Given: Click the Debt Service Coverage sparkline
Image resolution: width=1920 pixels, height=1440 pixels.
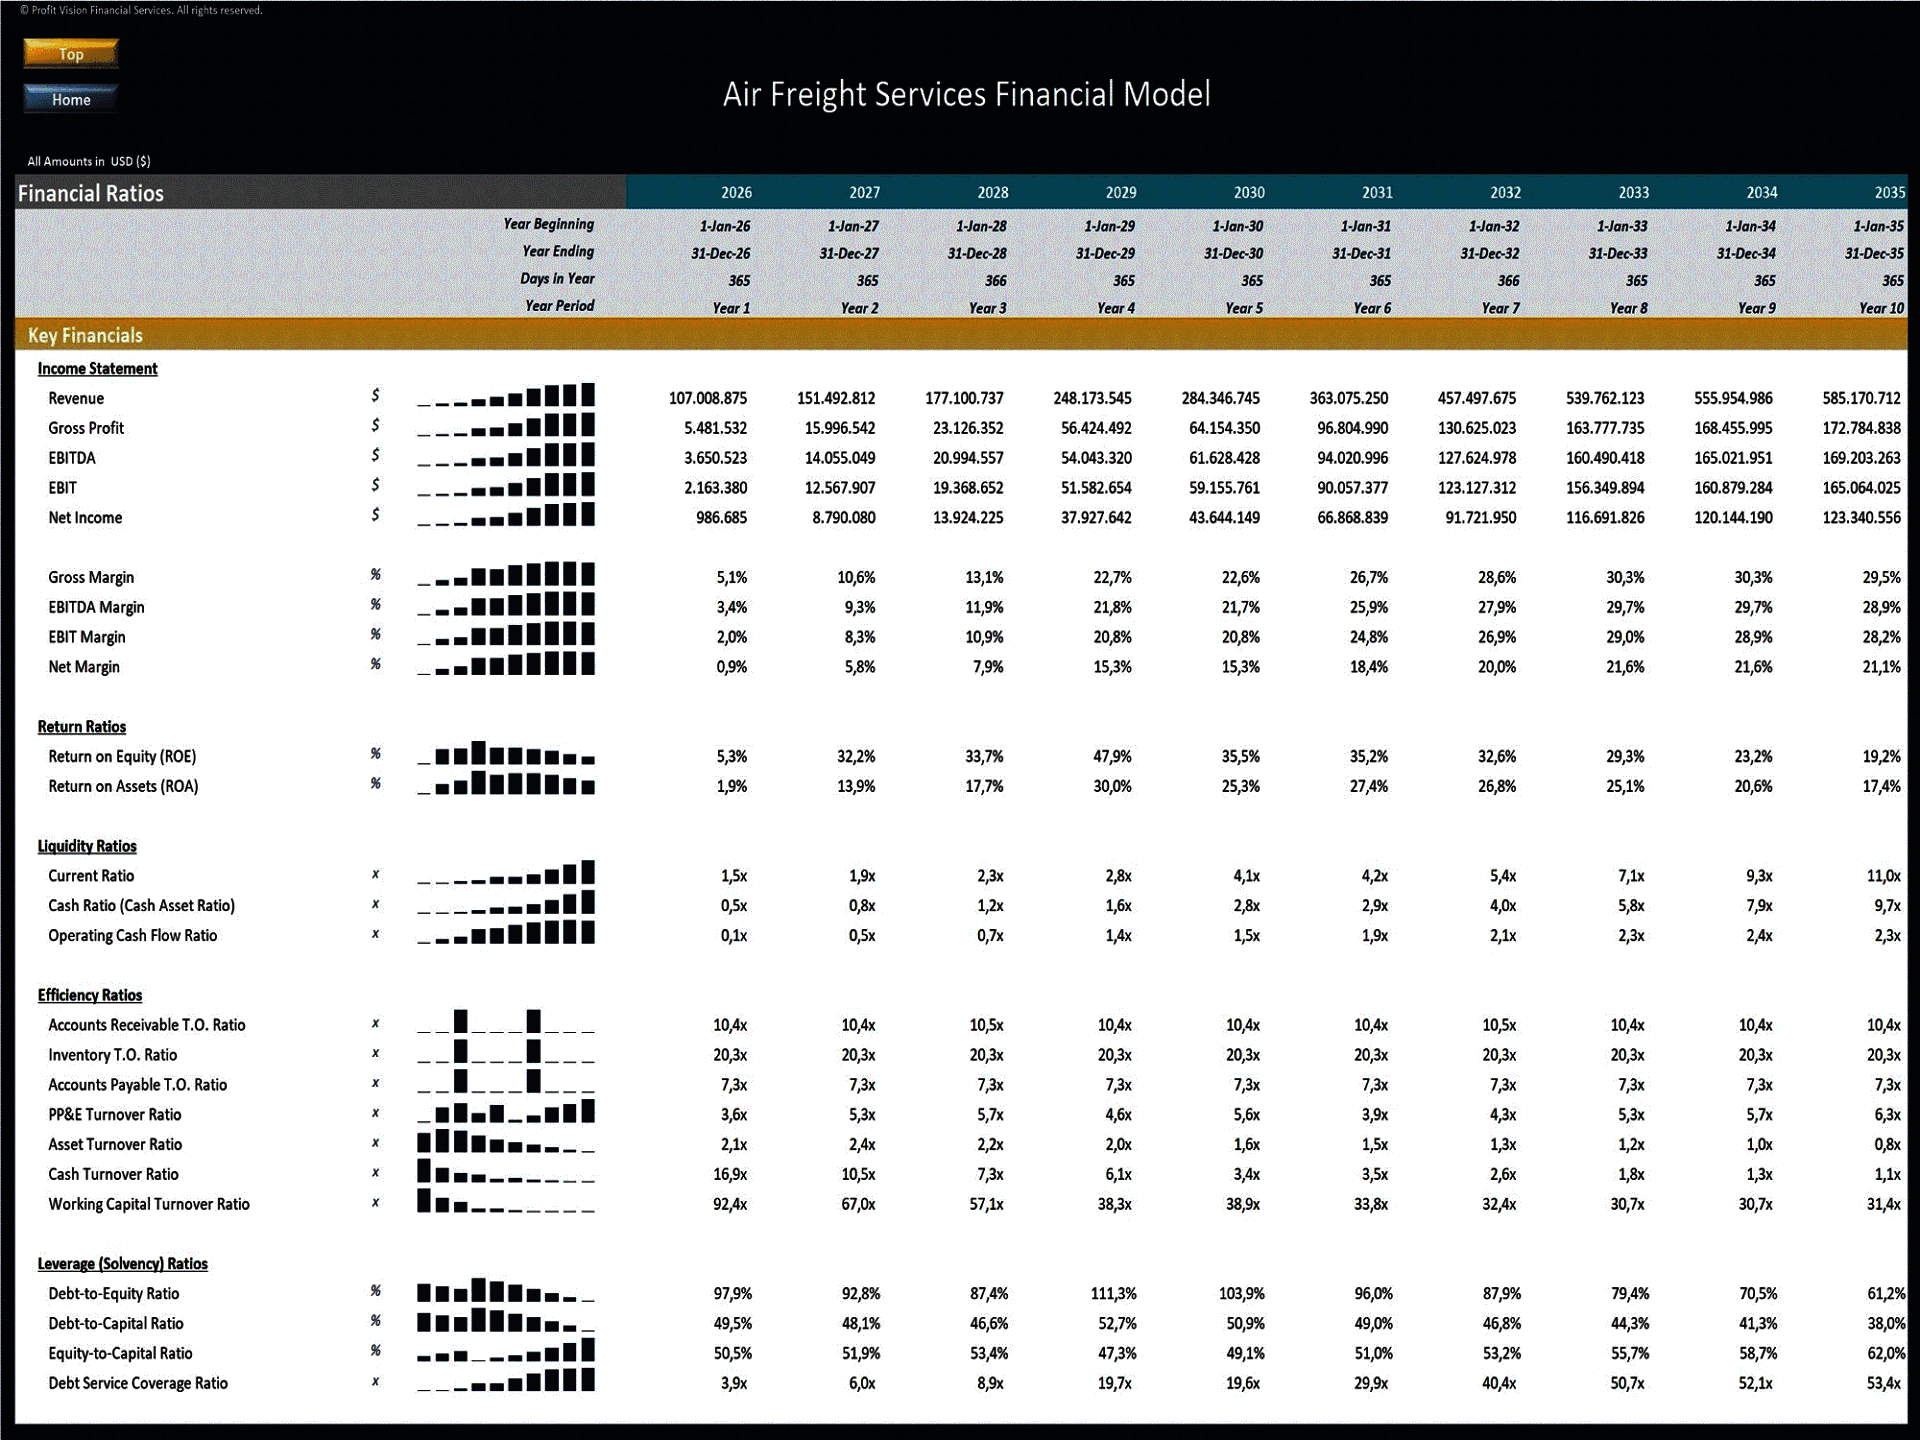Looking at the screenshot, I should tap(505, 1383).
